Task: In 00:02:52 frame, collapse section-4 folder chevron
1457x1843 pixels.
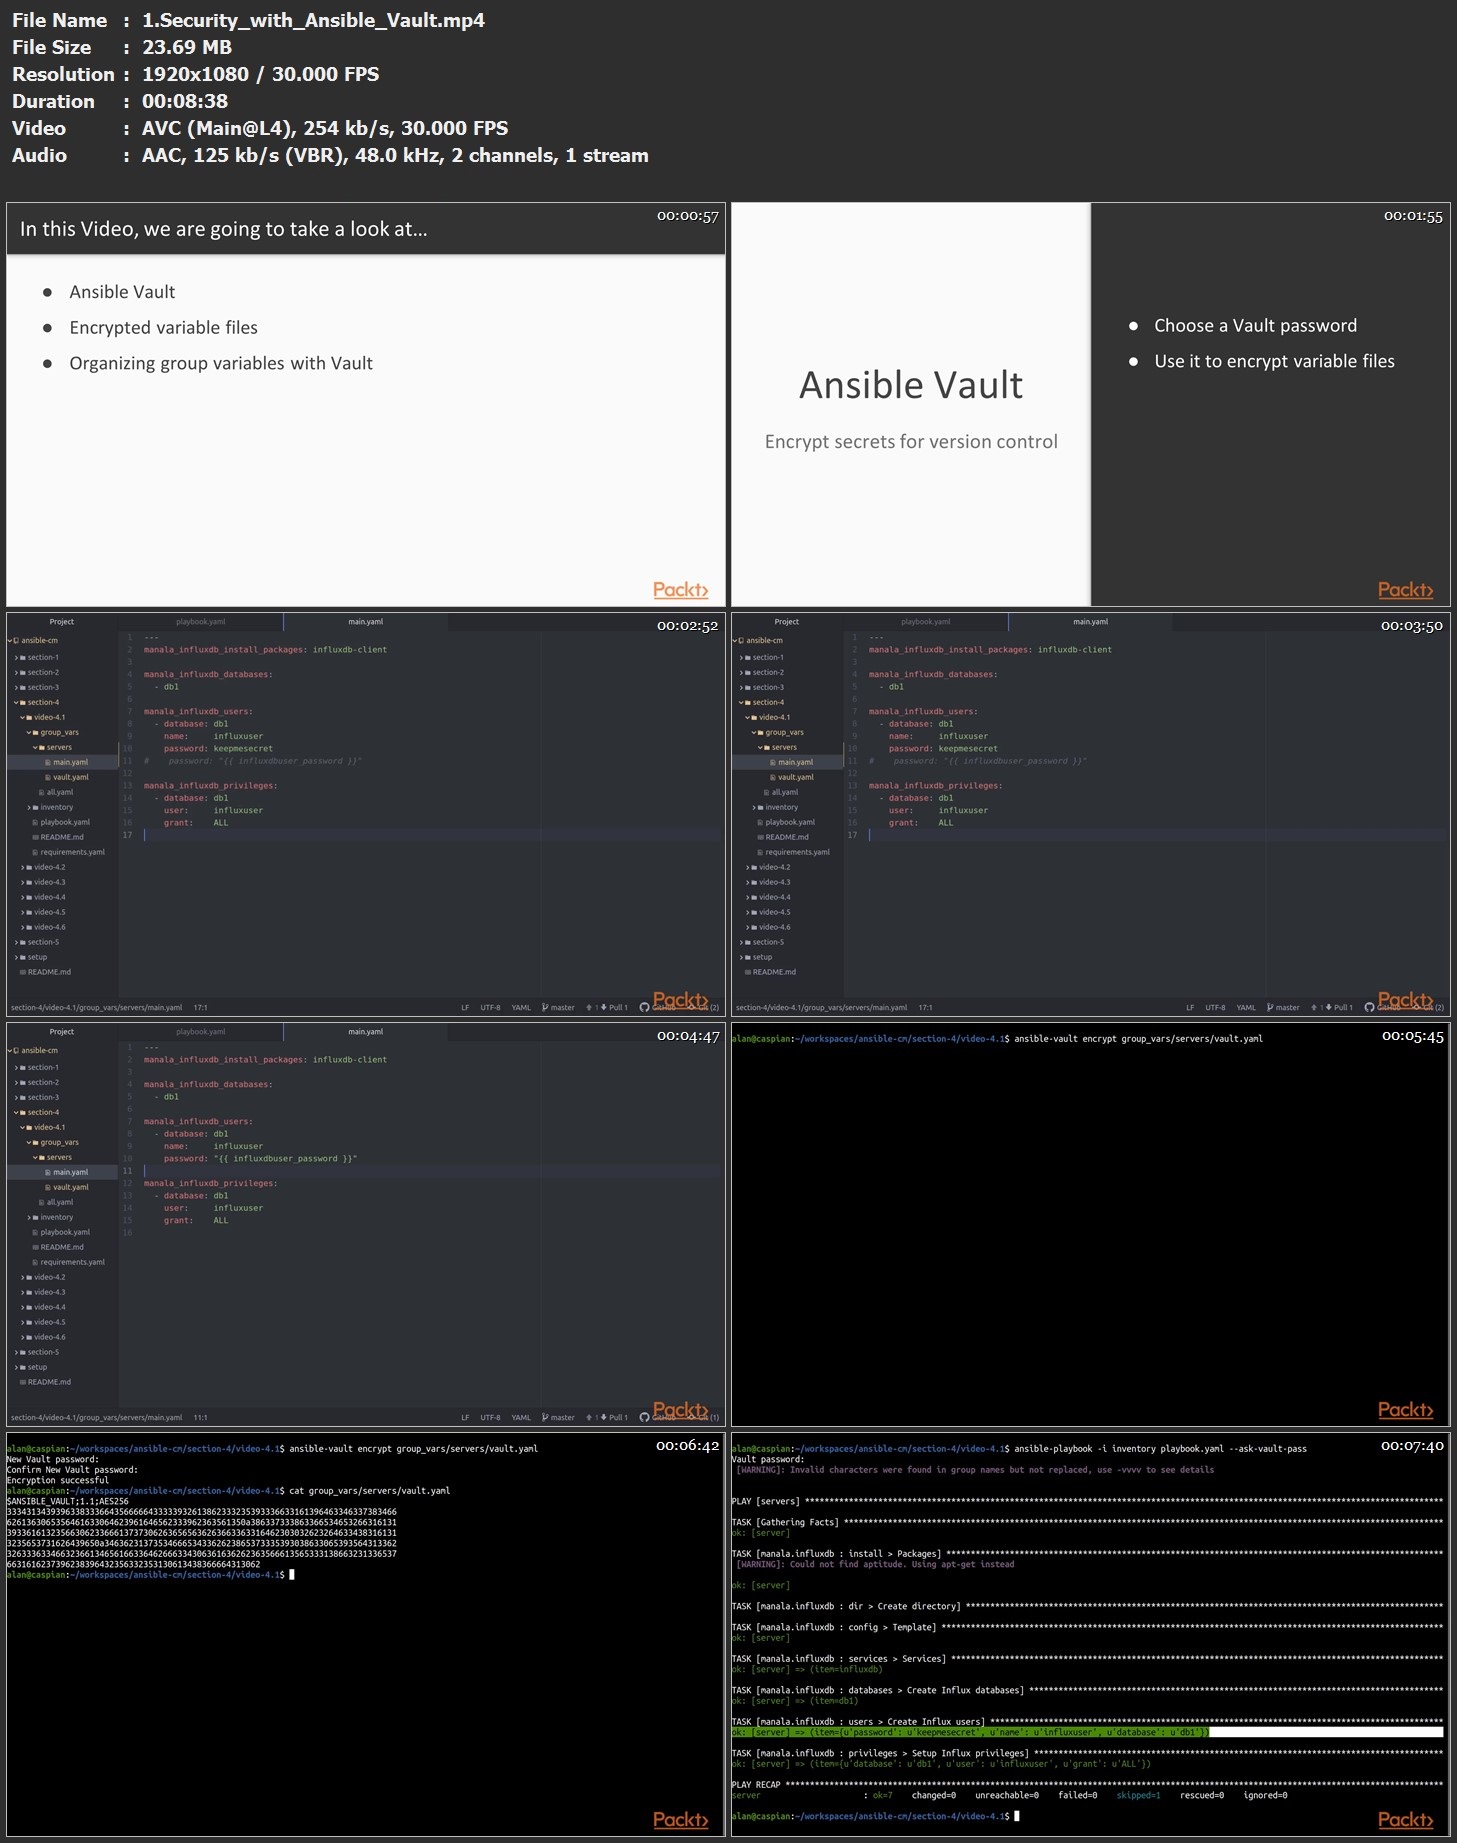Action: (16, 703)
